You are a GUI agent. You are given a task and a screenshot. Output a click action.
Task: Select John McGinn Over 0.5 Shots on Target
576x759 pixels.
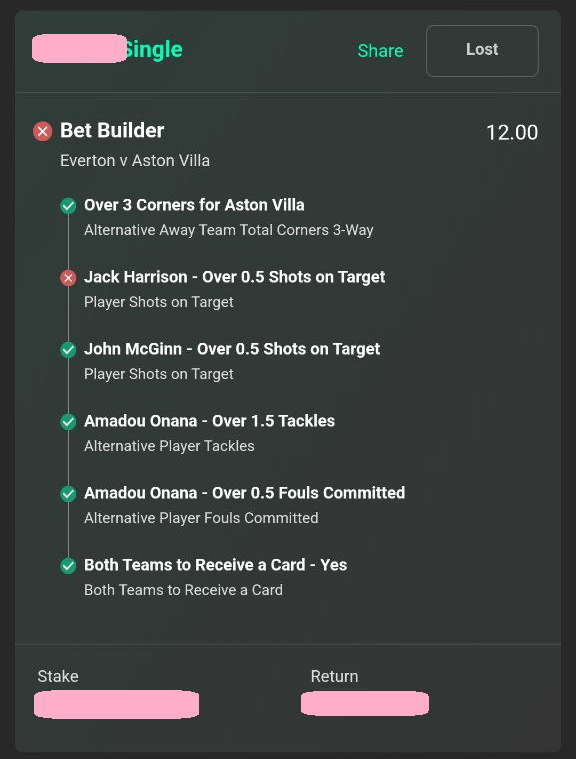pyautogui.click(x=232, y=349)
